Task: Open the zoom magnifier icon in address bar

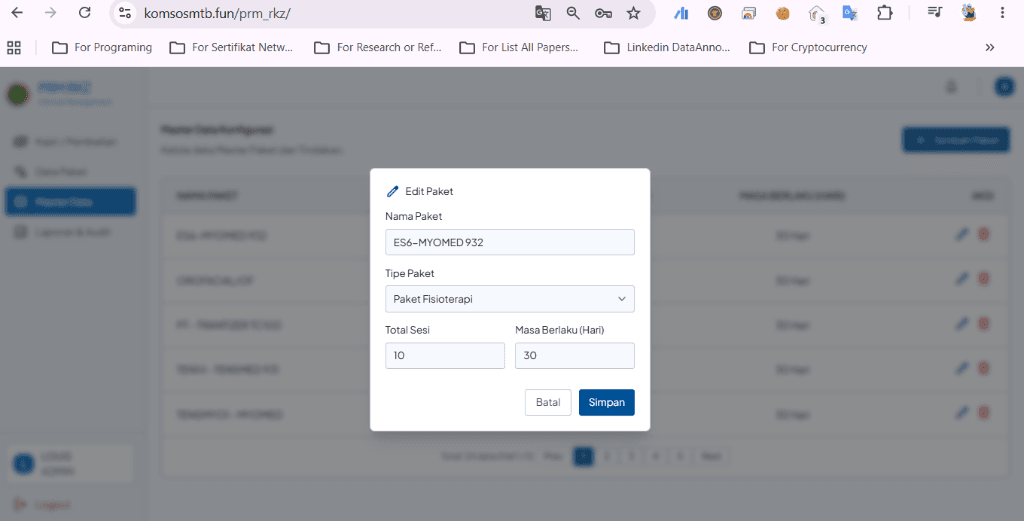Action: coord(573,13)
